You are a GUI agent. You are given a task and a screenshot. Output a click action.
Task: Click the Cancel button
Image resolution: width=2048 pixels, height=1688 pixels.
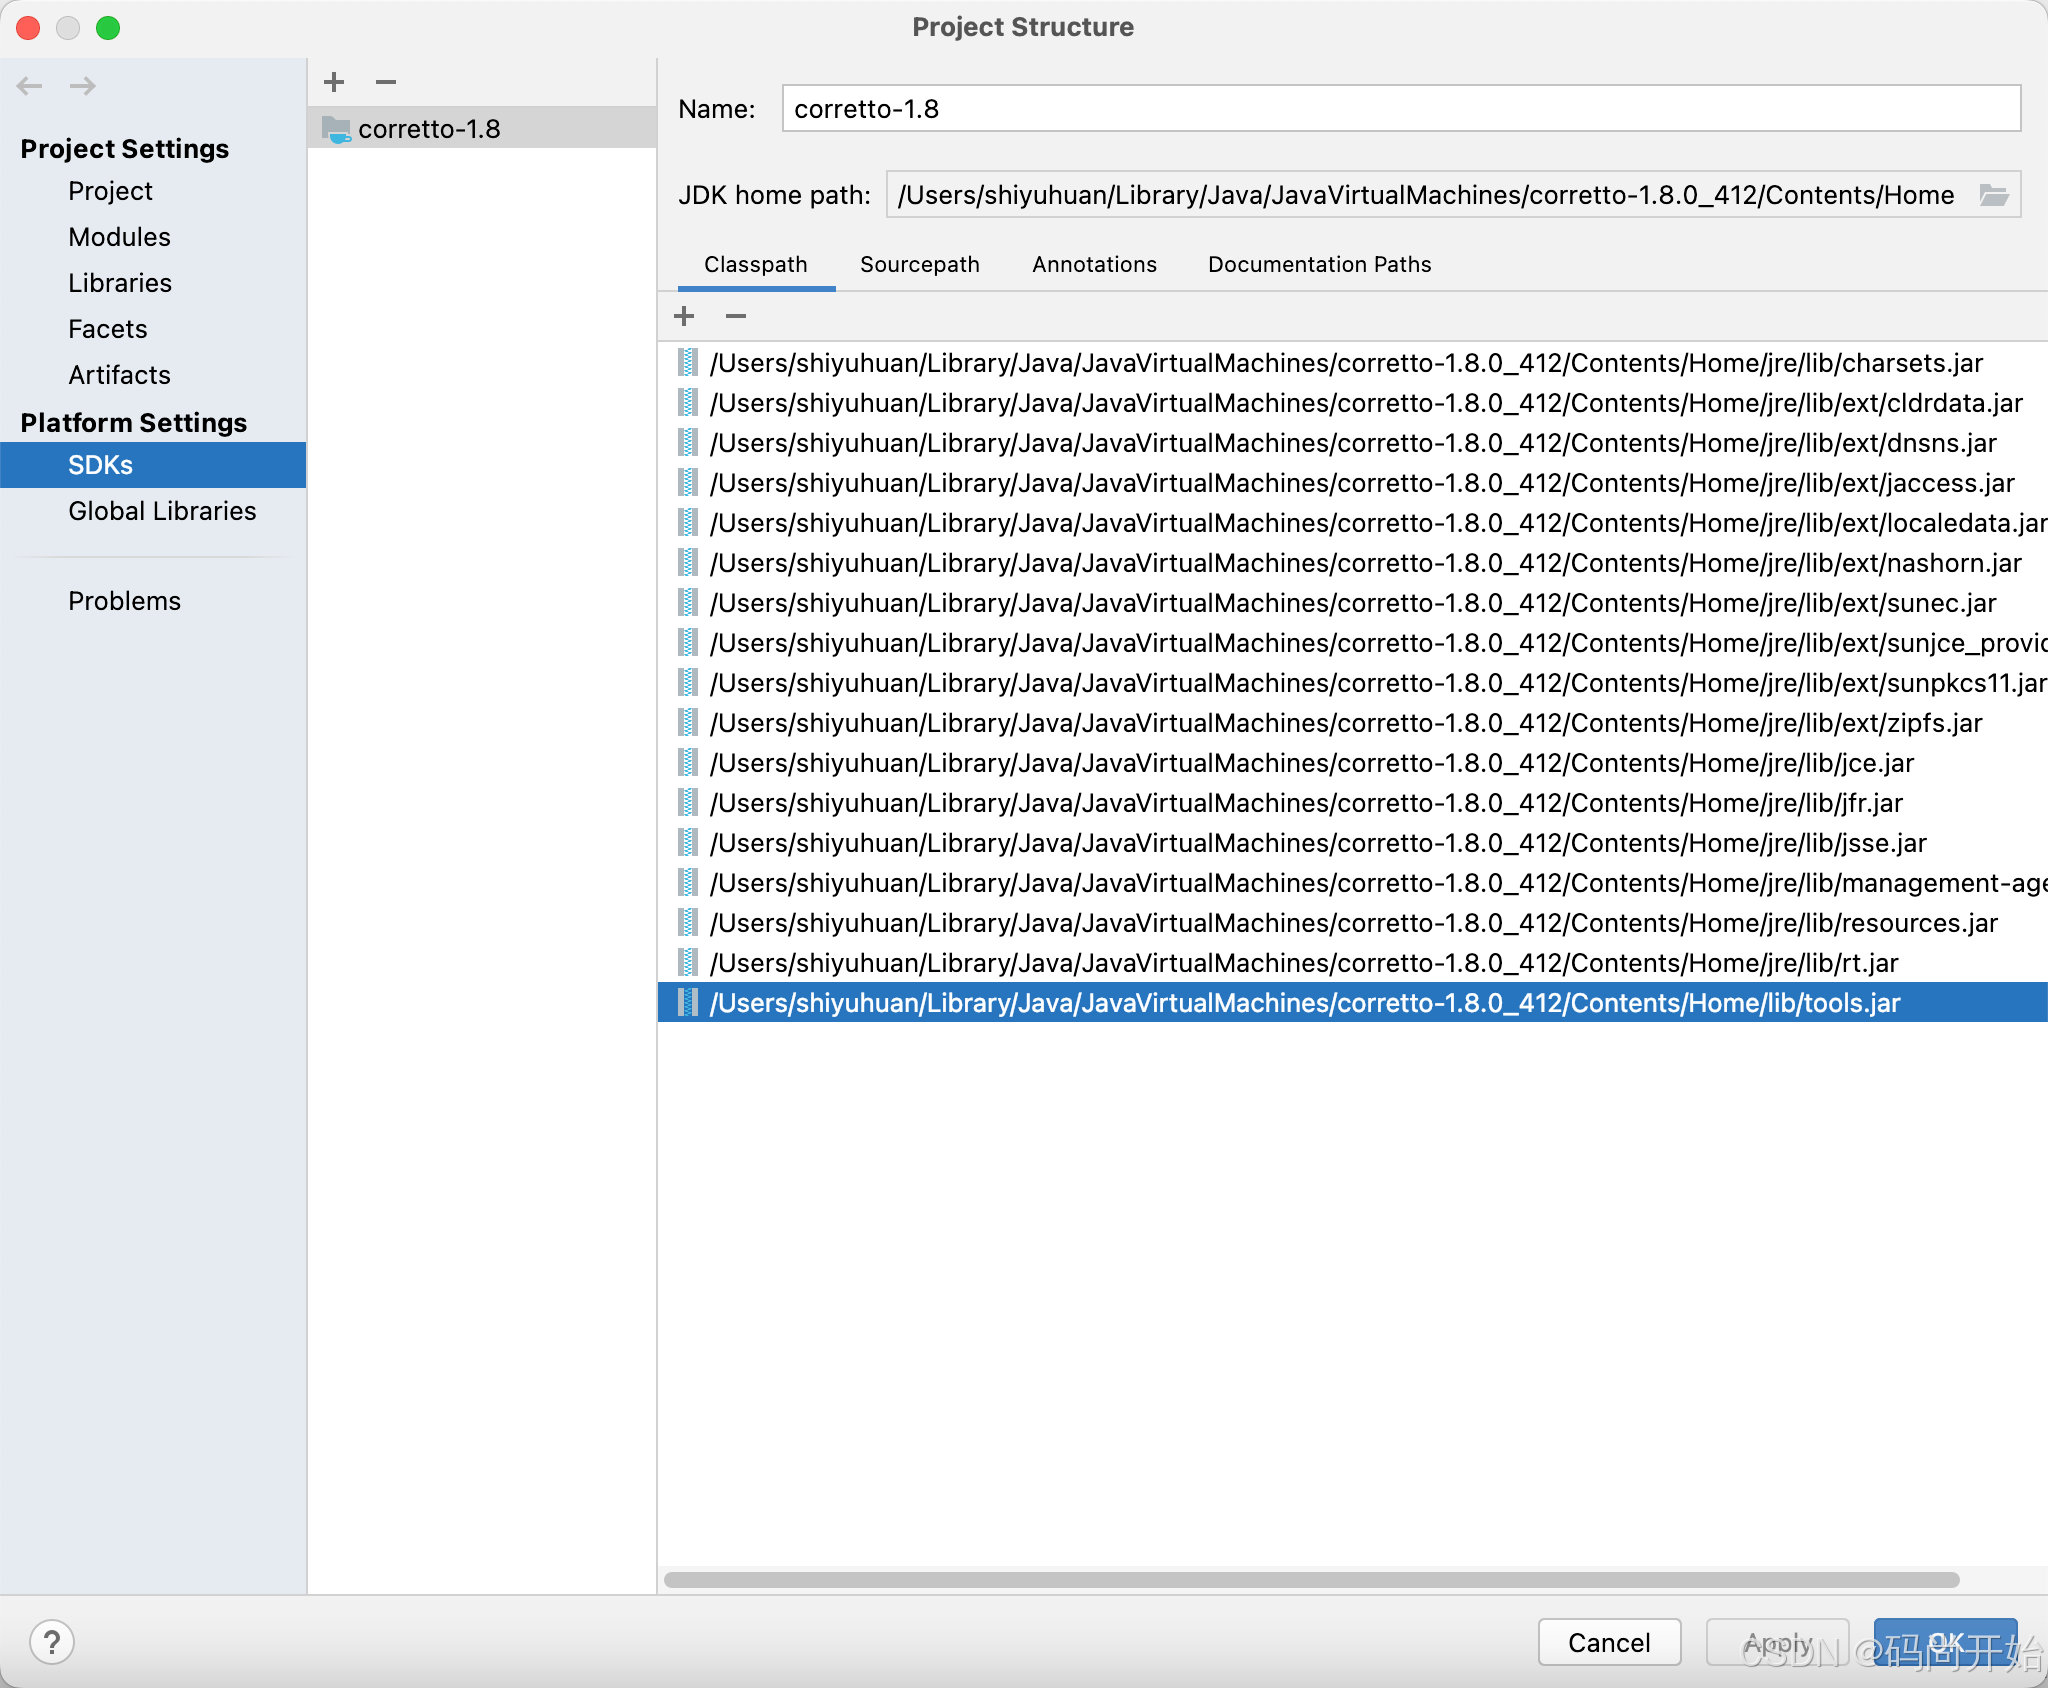click(x=1608, y=1642)
